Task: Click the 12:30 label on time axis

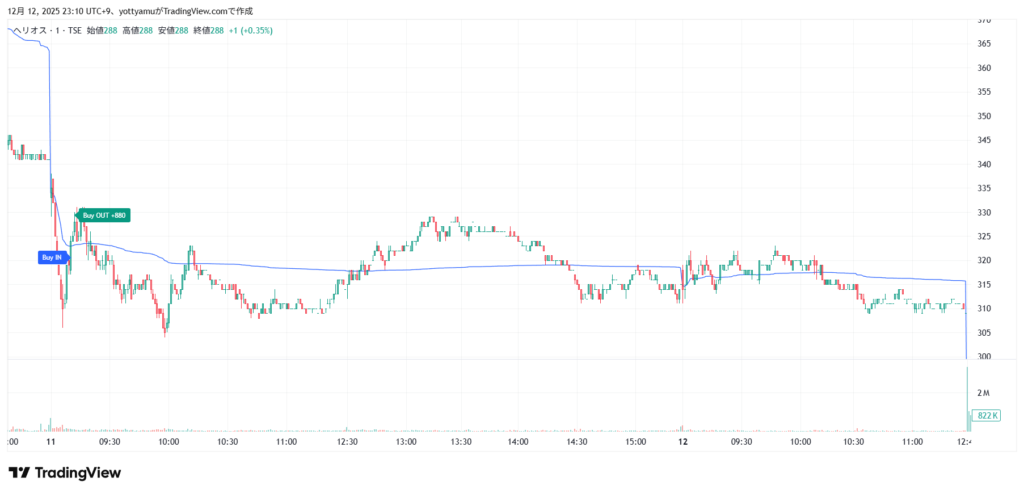Action: pos(346,440)
